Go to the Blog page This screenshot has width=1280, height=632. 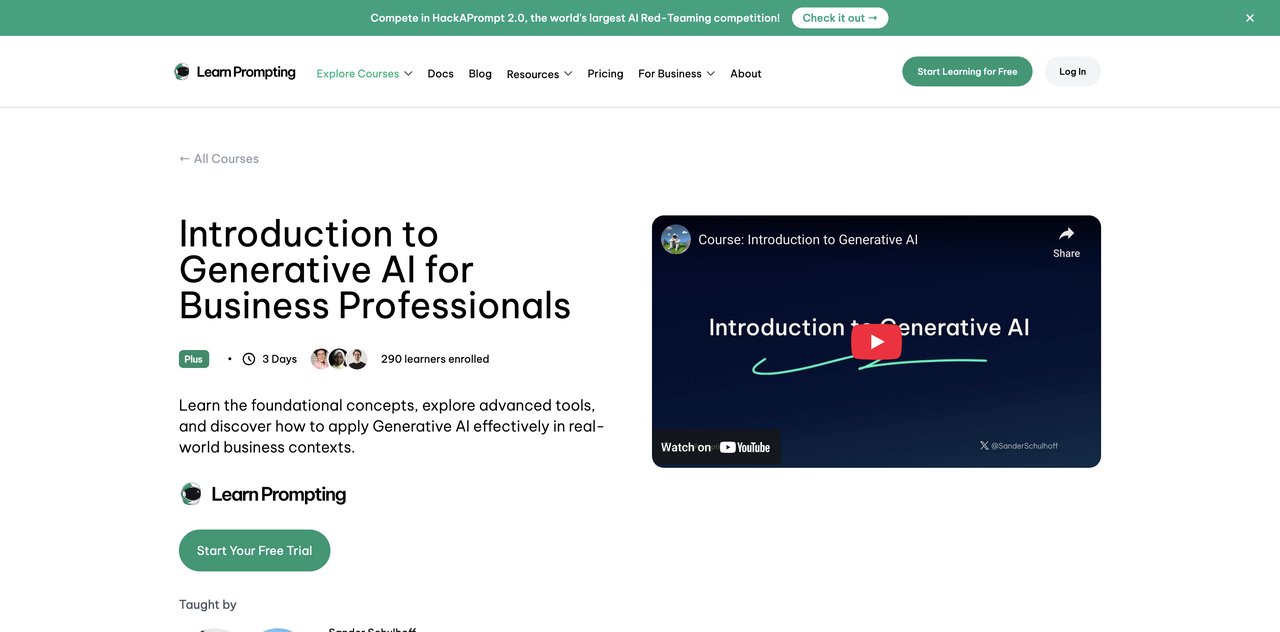[x=480, y=73]
